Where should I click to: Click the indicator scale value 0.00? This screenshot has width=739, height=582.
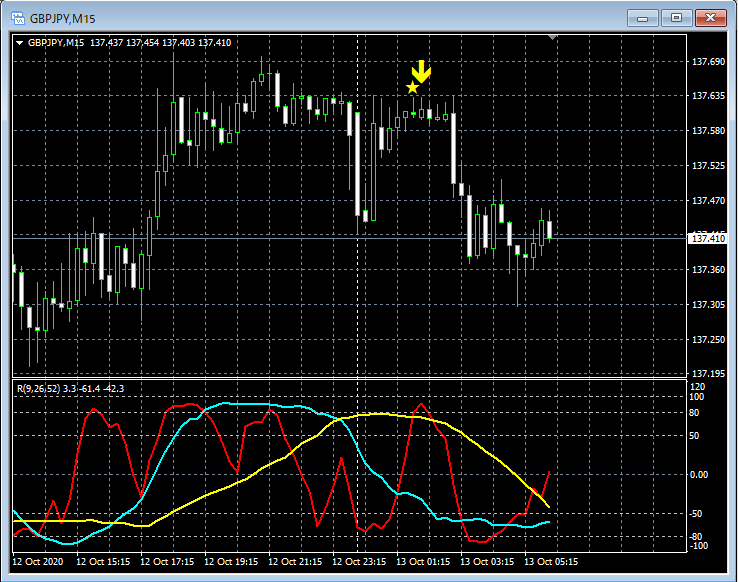click(x=699, y=475)
